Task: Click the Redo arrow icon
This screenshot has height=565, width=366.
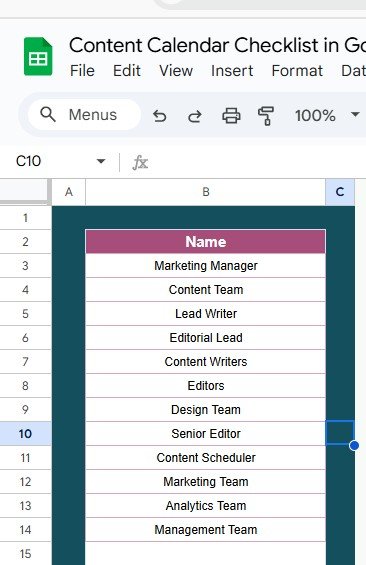Action: (195, 116)
